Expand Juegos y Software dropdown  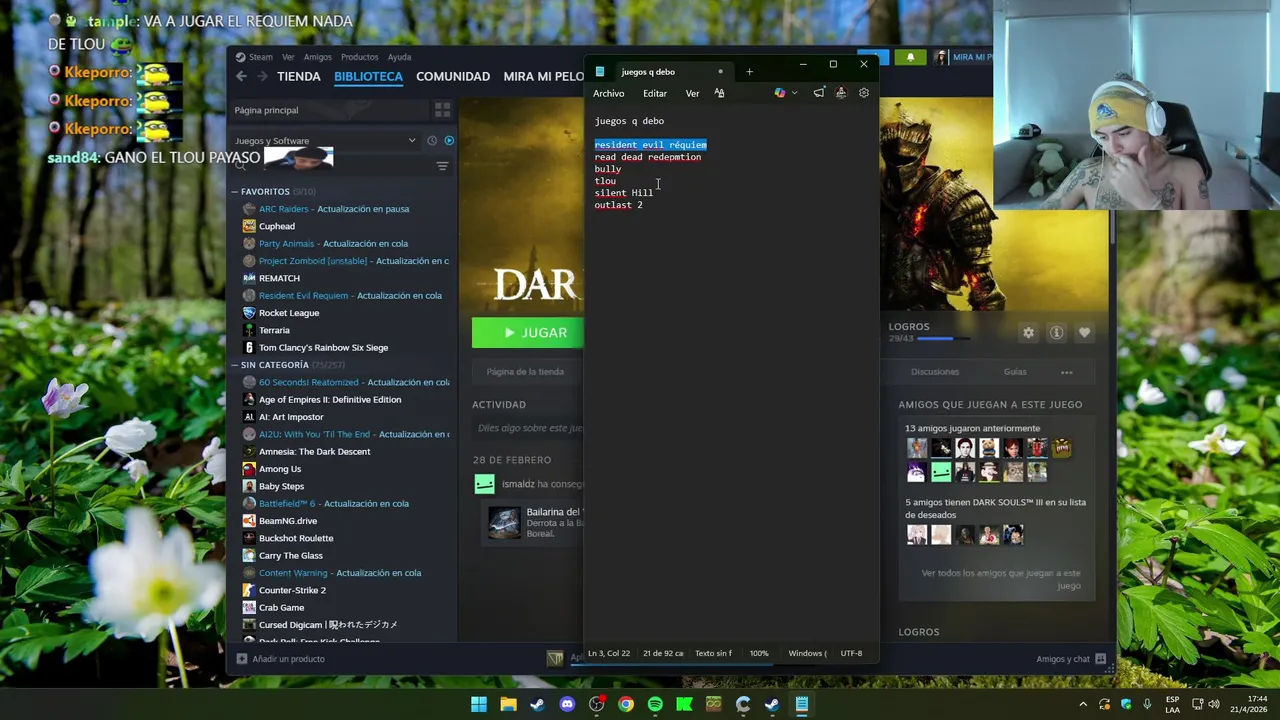[x=325, y=141]
